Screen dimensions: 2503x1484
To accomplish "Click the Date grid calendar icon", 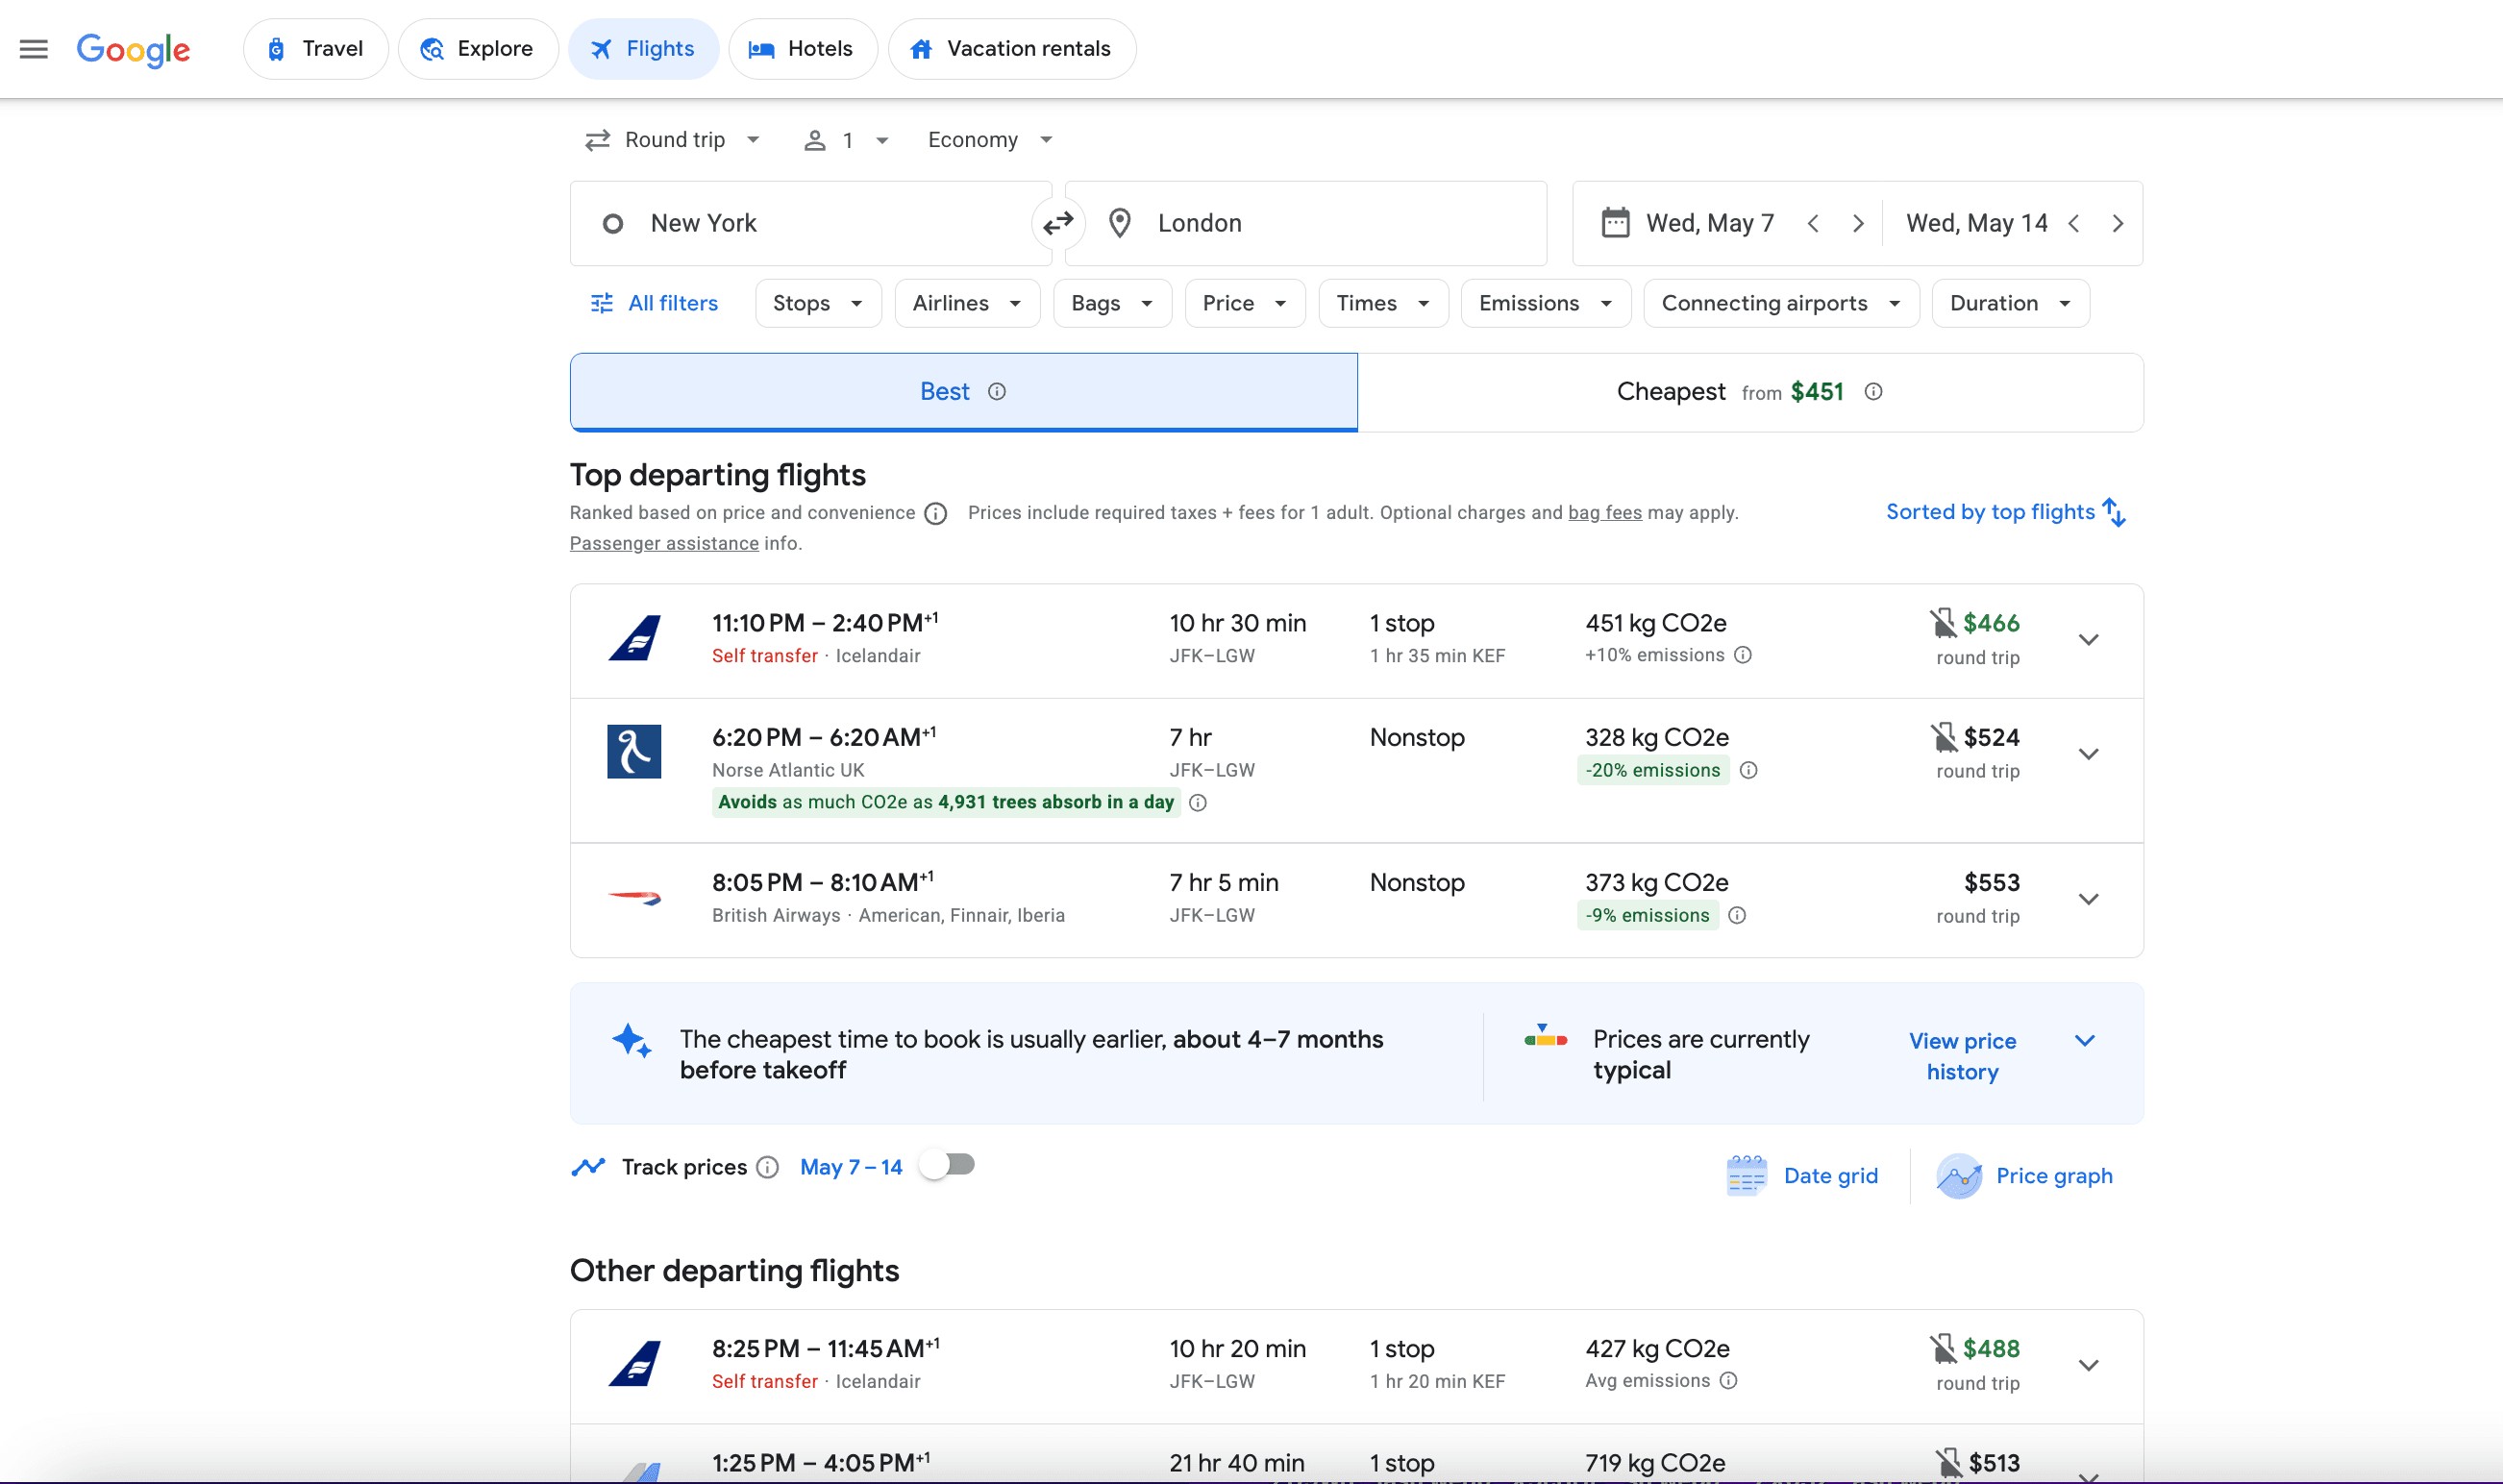I will 1746,1175.
